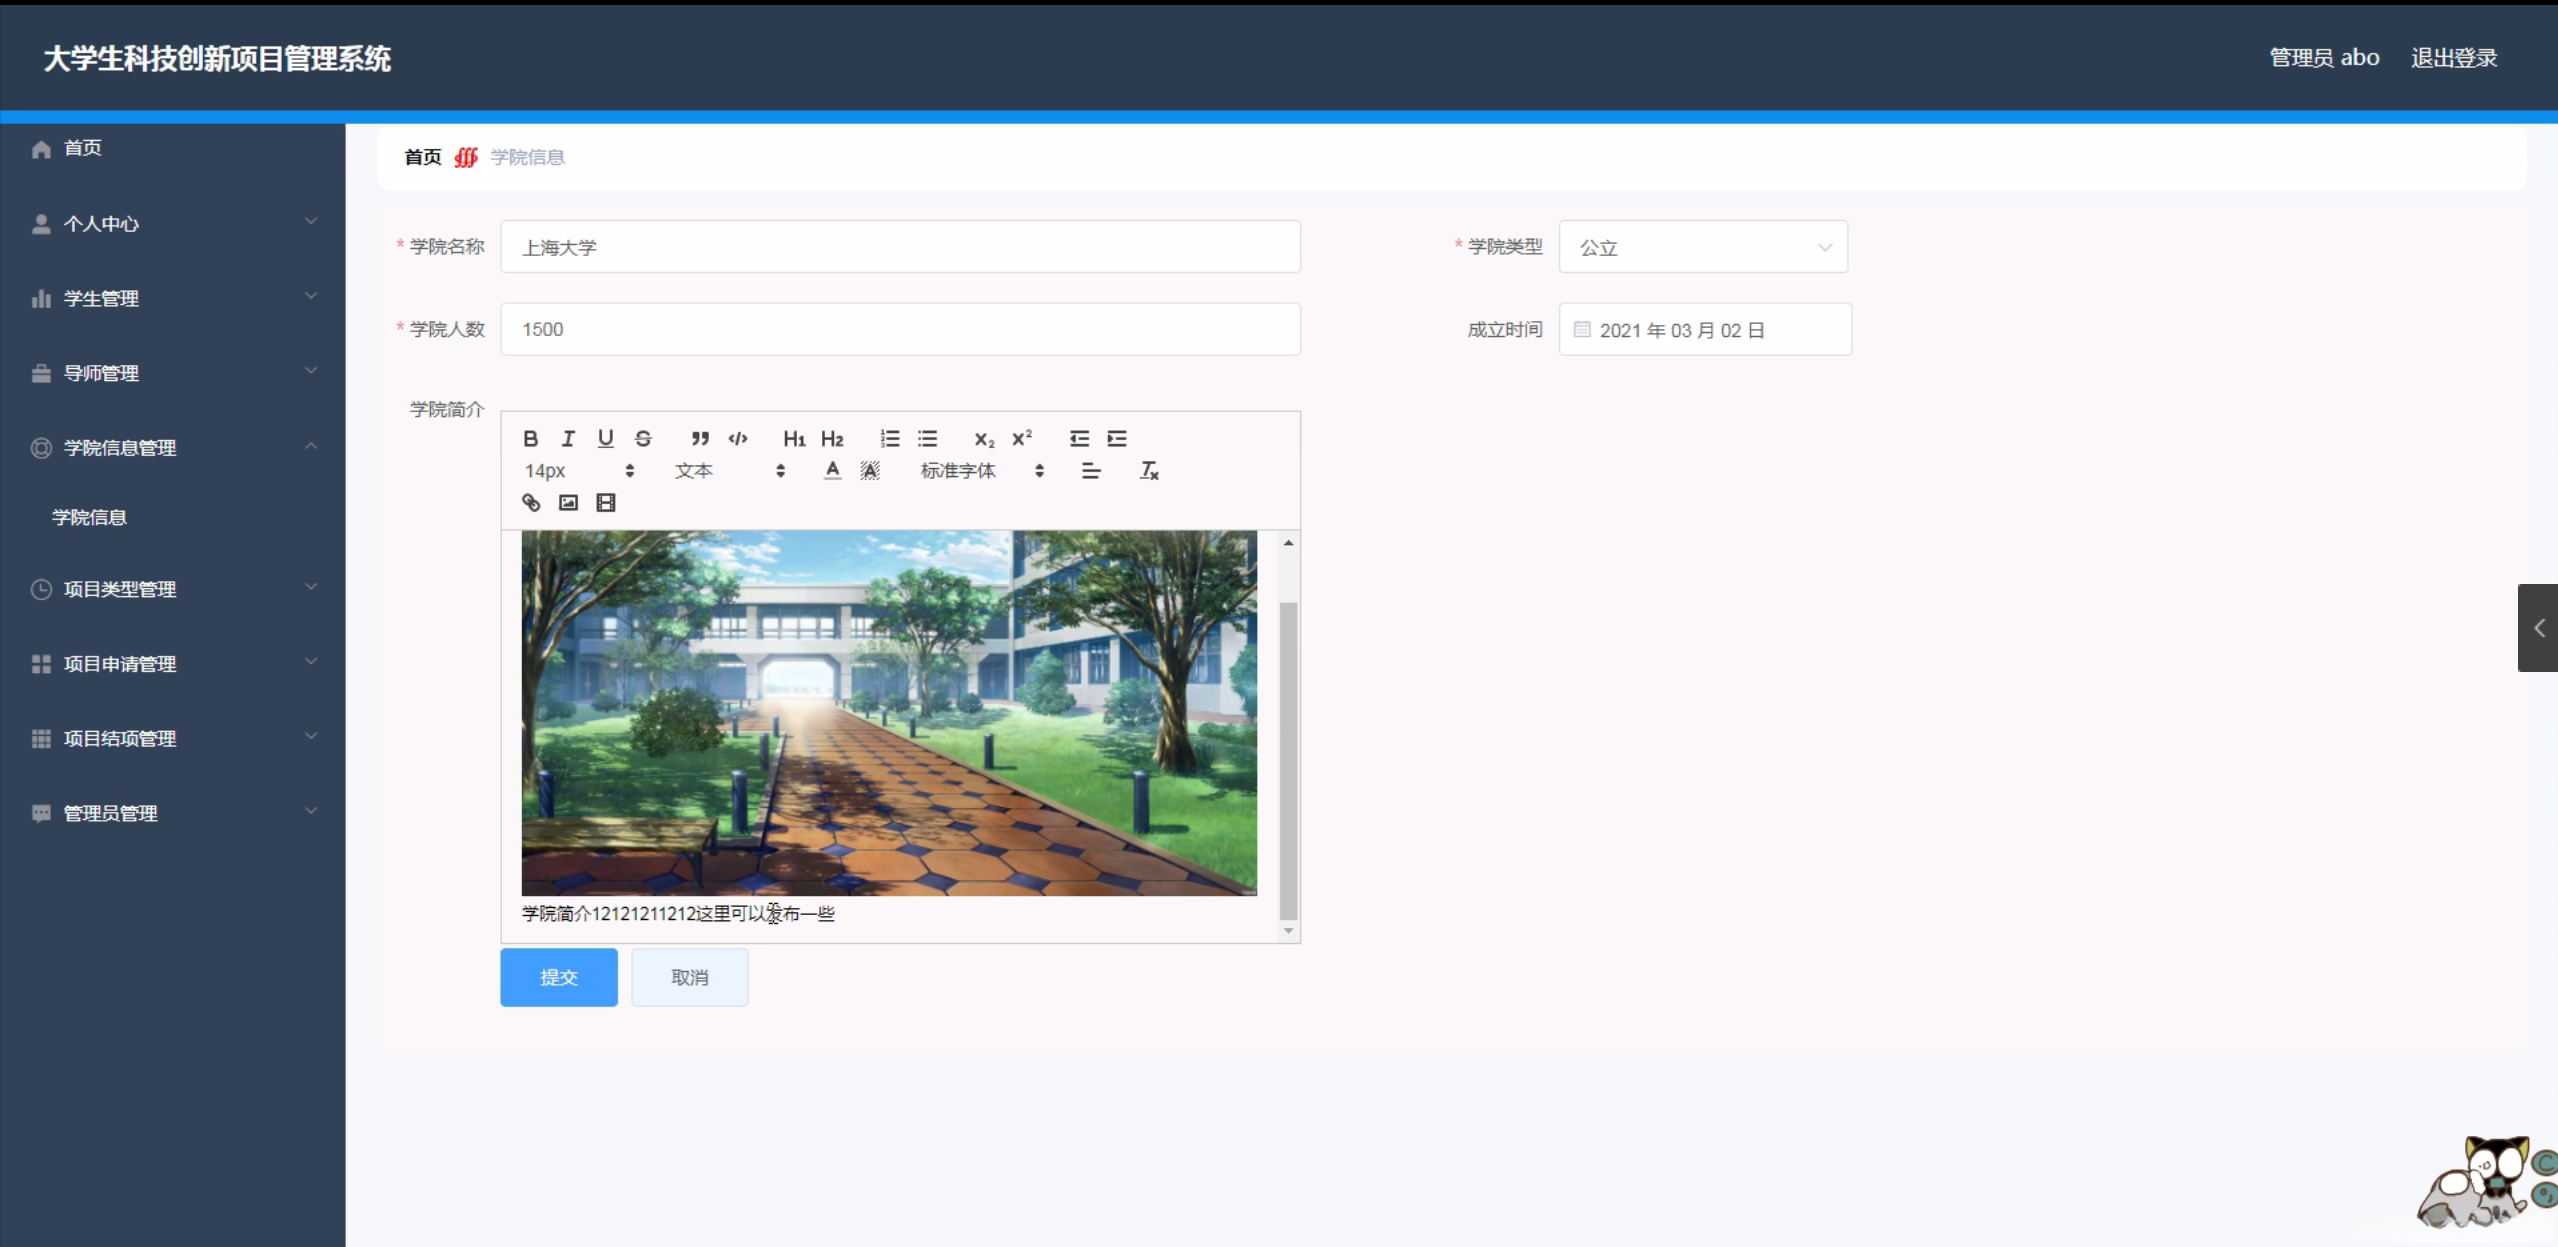Apply strikethrough formatting
The image size is (2558, 1247).
(643, 438)
